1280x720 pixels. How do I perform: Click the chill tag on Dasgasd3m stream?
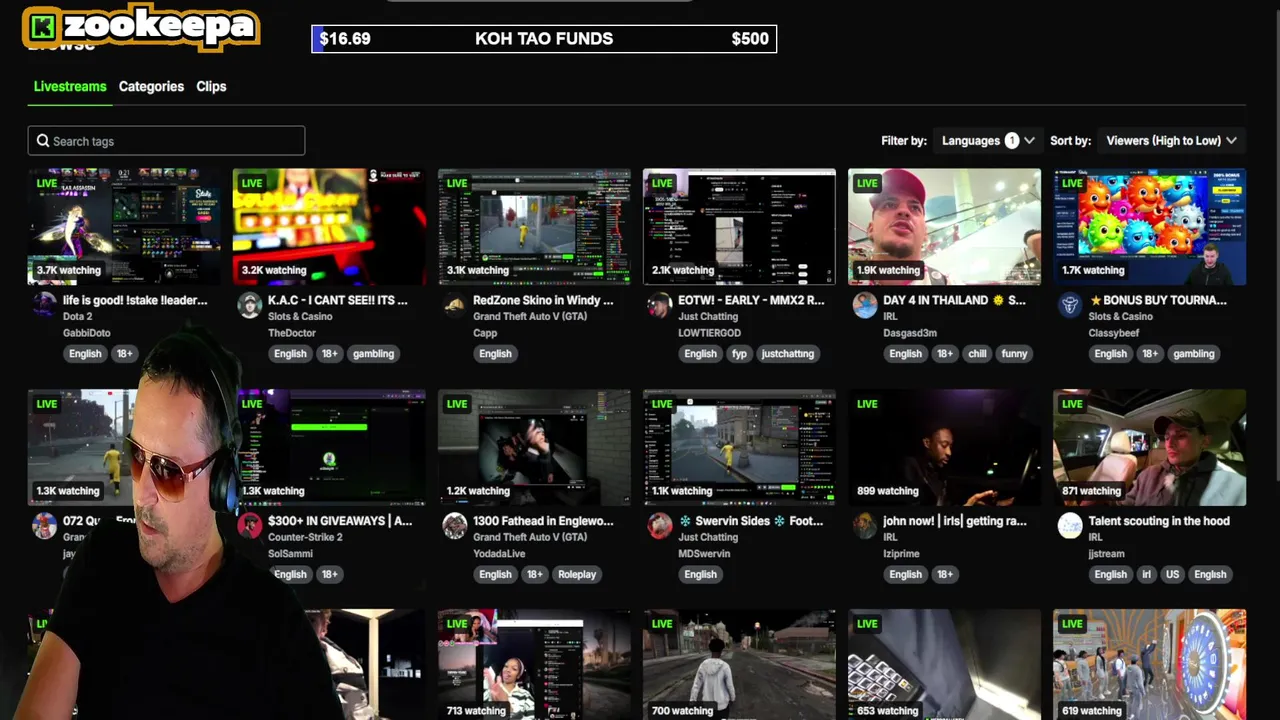[977, 354]
